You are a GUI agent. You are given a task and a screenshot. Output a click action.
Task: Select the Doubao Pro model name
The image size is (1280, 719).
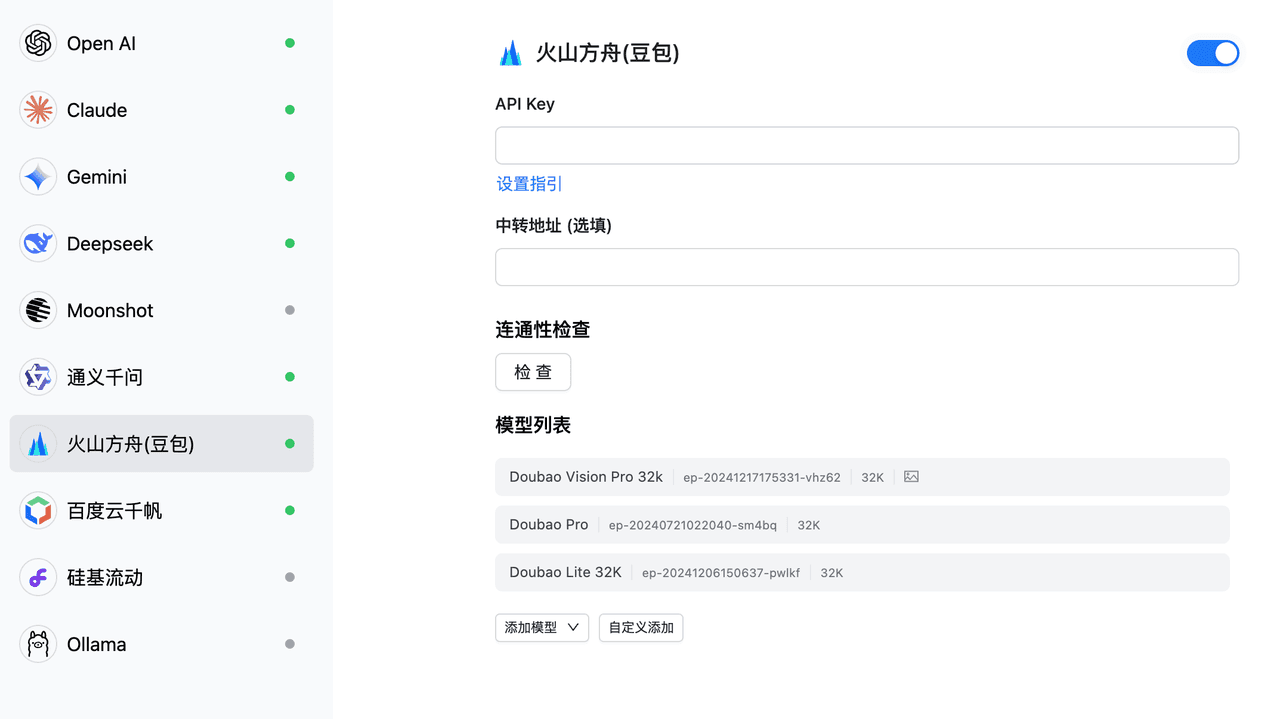tap(549, 525)
